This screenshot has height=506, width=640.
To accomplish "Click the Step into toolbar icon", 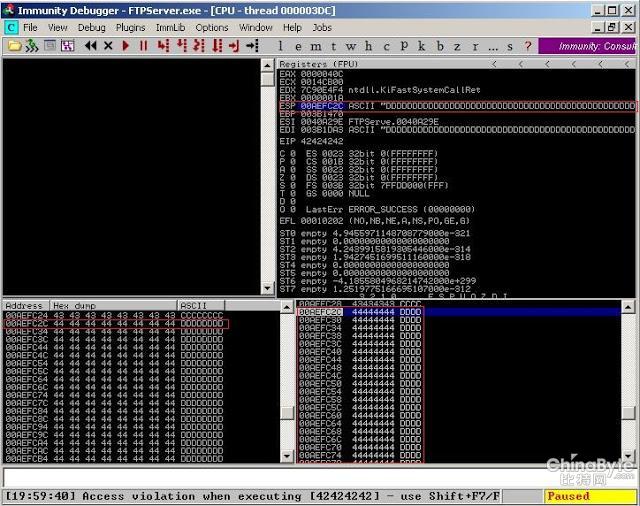I will [x=163, y=46].
